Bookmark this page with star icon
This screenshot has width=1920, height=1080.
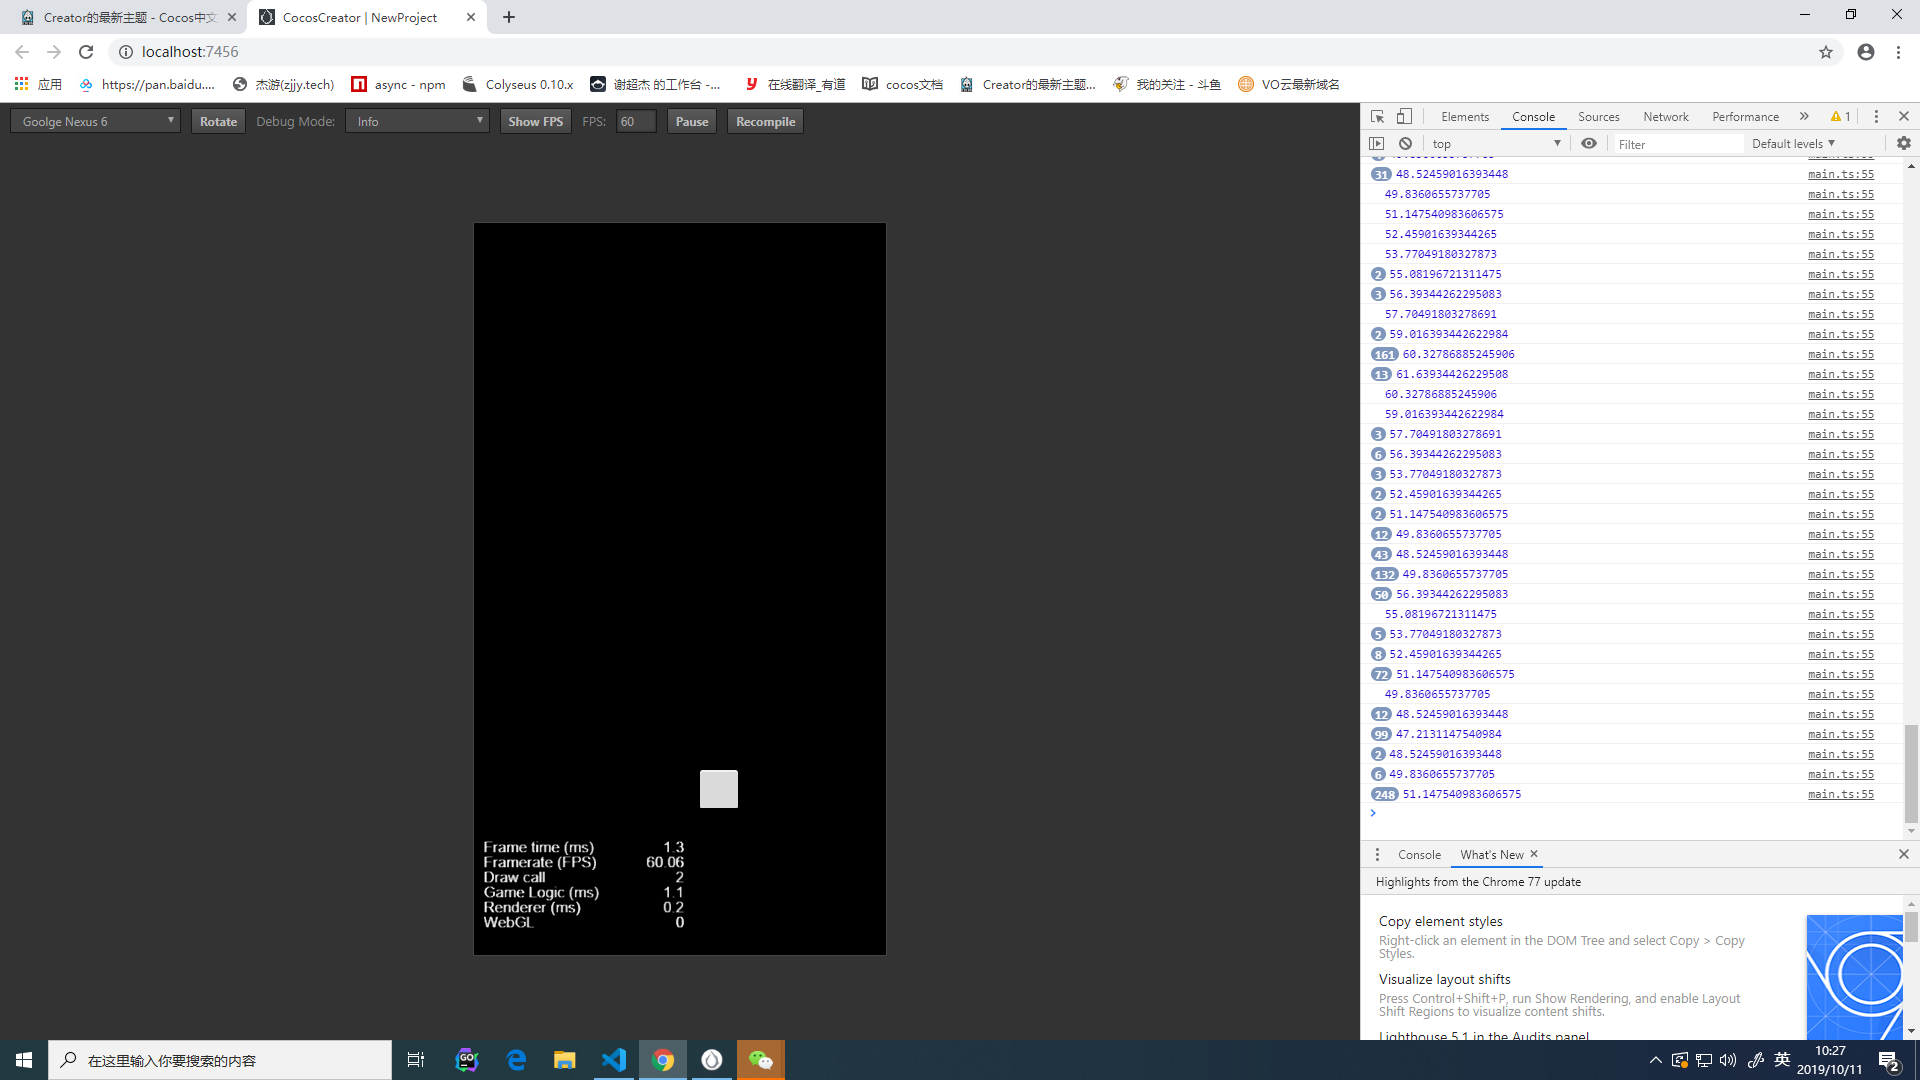pos(1825,52)
